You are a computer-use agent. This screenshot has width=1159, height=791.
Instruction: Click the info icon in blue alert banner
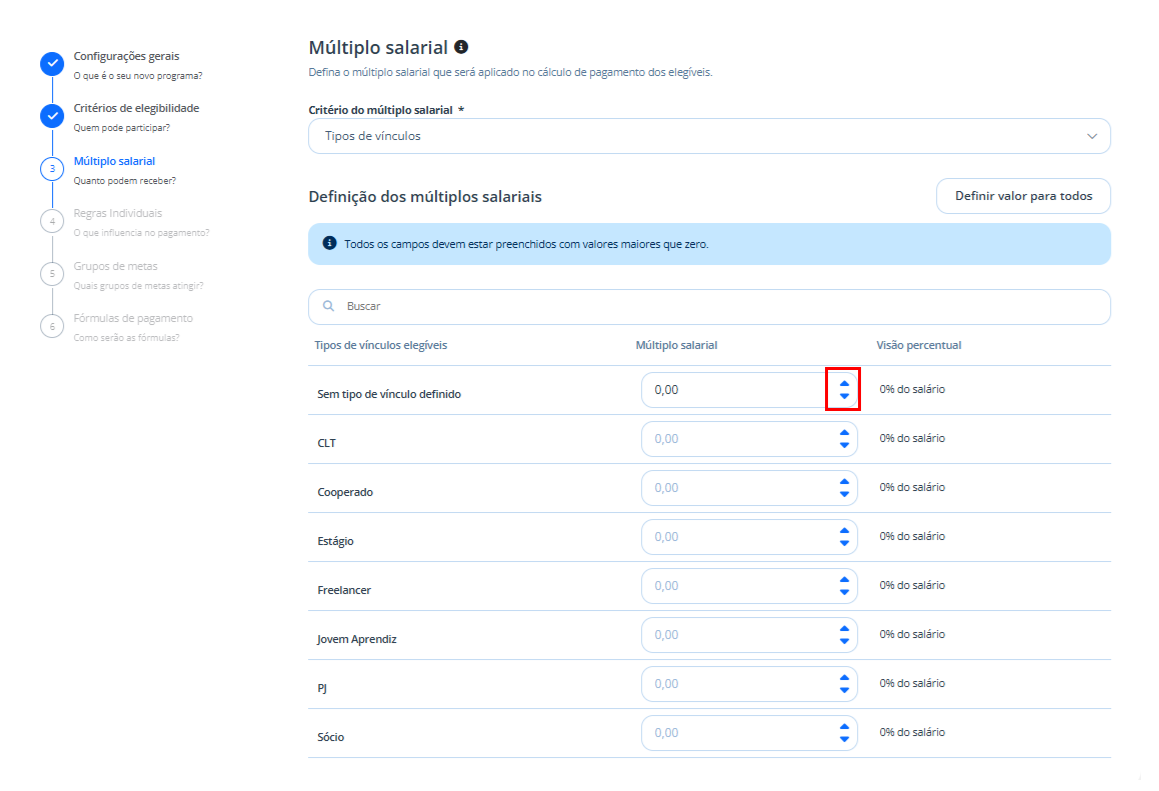pos(330,243)
